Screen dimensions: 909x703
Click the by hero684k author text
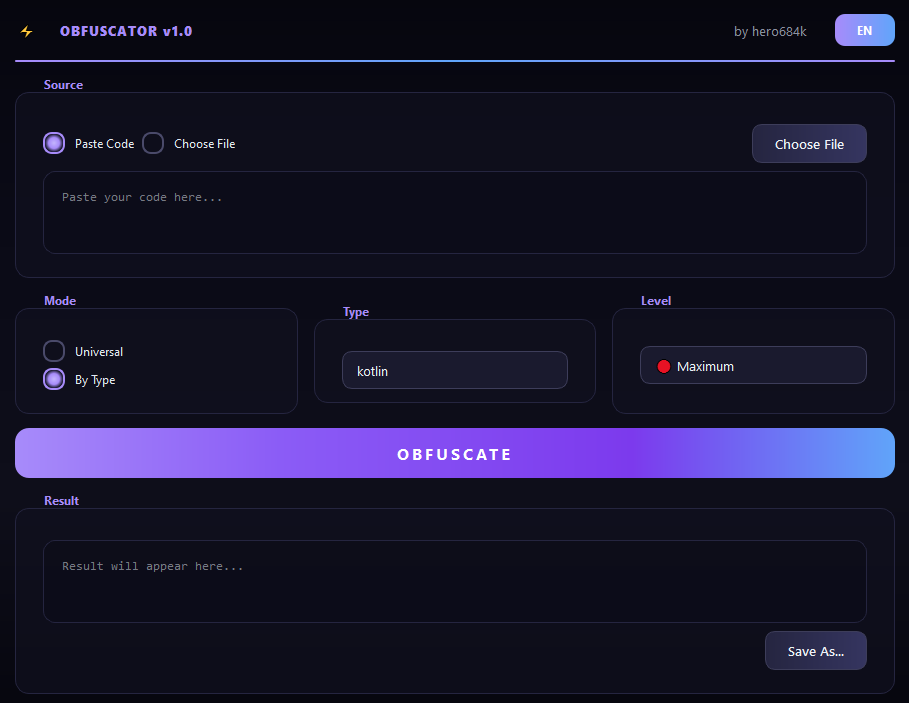[x=770, y=31]
